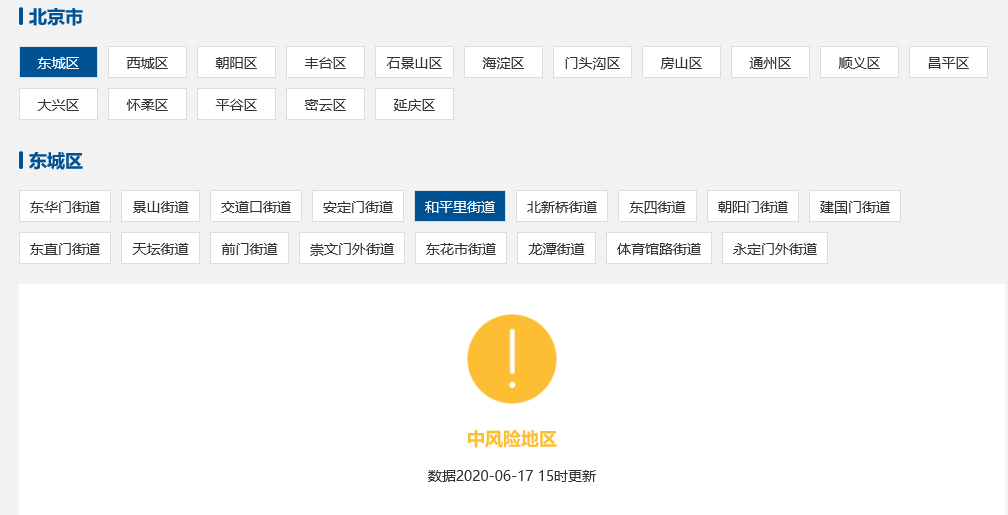Pick 石景山区 district

[415, 62]
